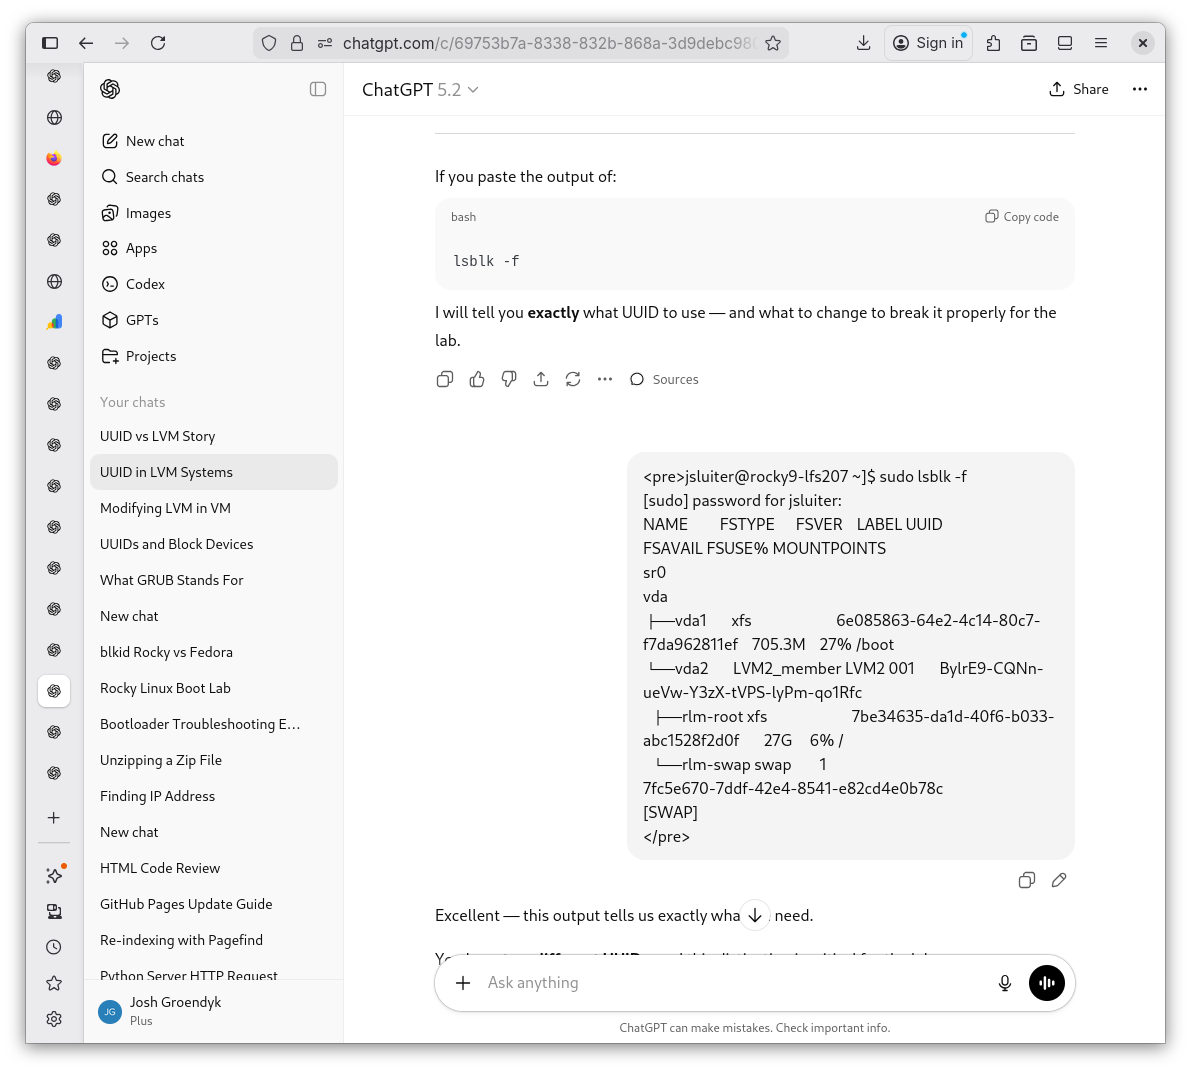Open the Firefox downloads dropdown

(x=863, y=43)
